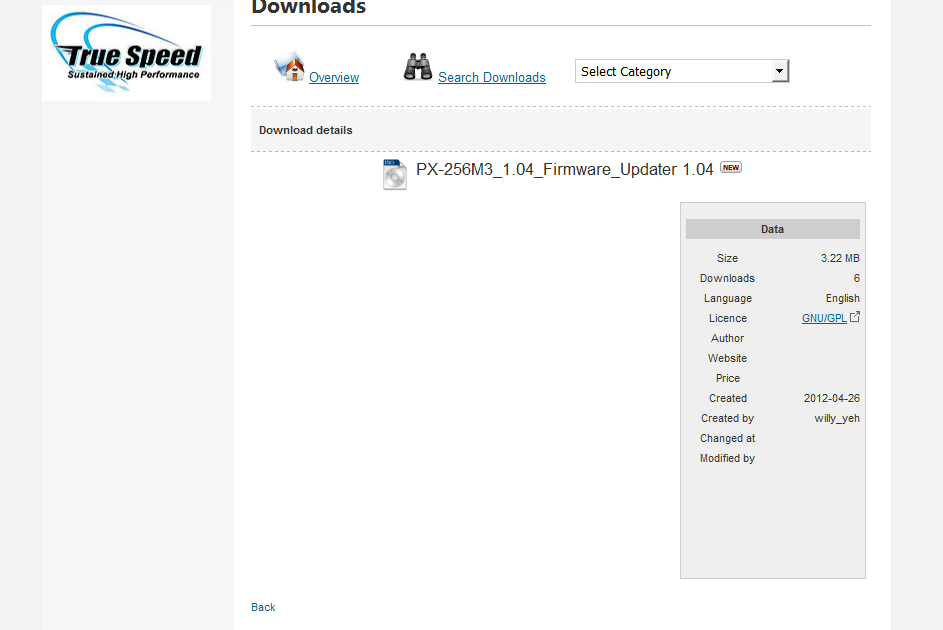Click external link icon beside GNU/GPL

855,317
